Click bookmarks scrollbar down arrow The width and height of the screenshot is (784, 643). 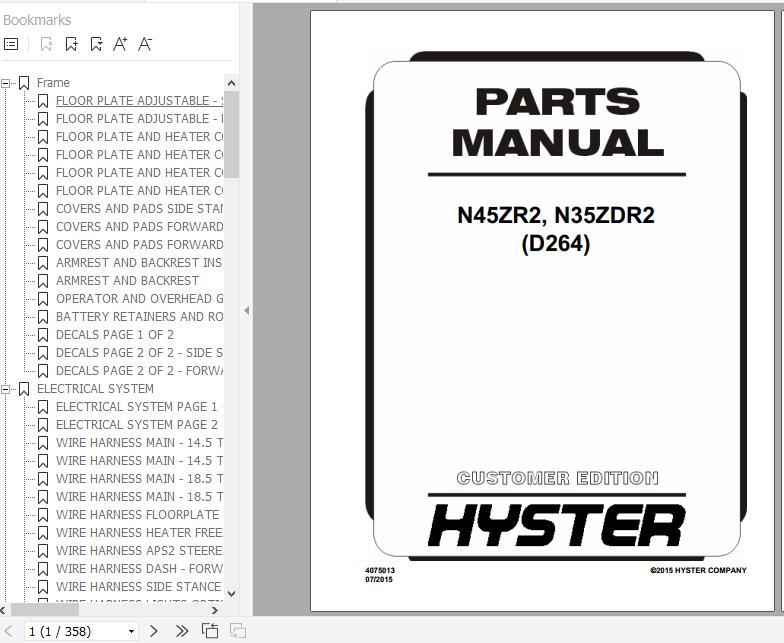click(232, 594)
